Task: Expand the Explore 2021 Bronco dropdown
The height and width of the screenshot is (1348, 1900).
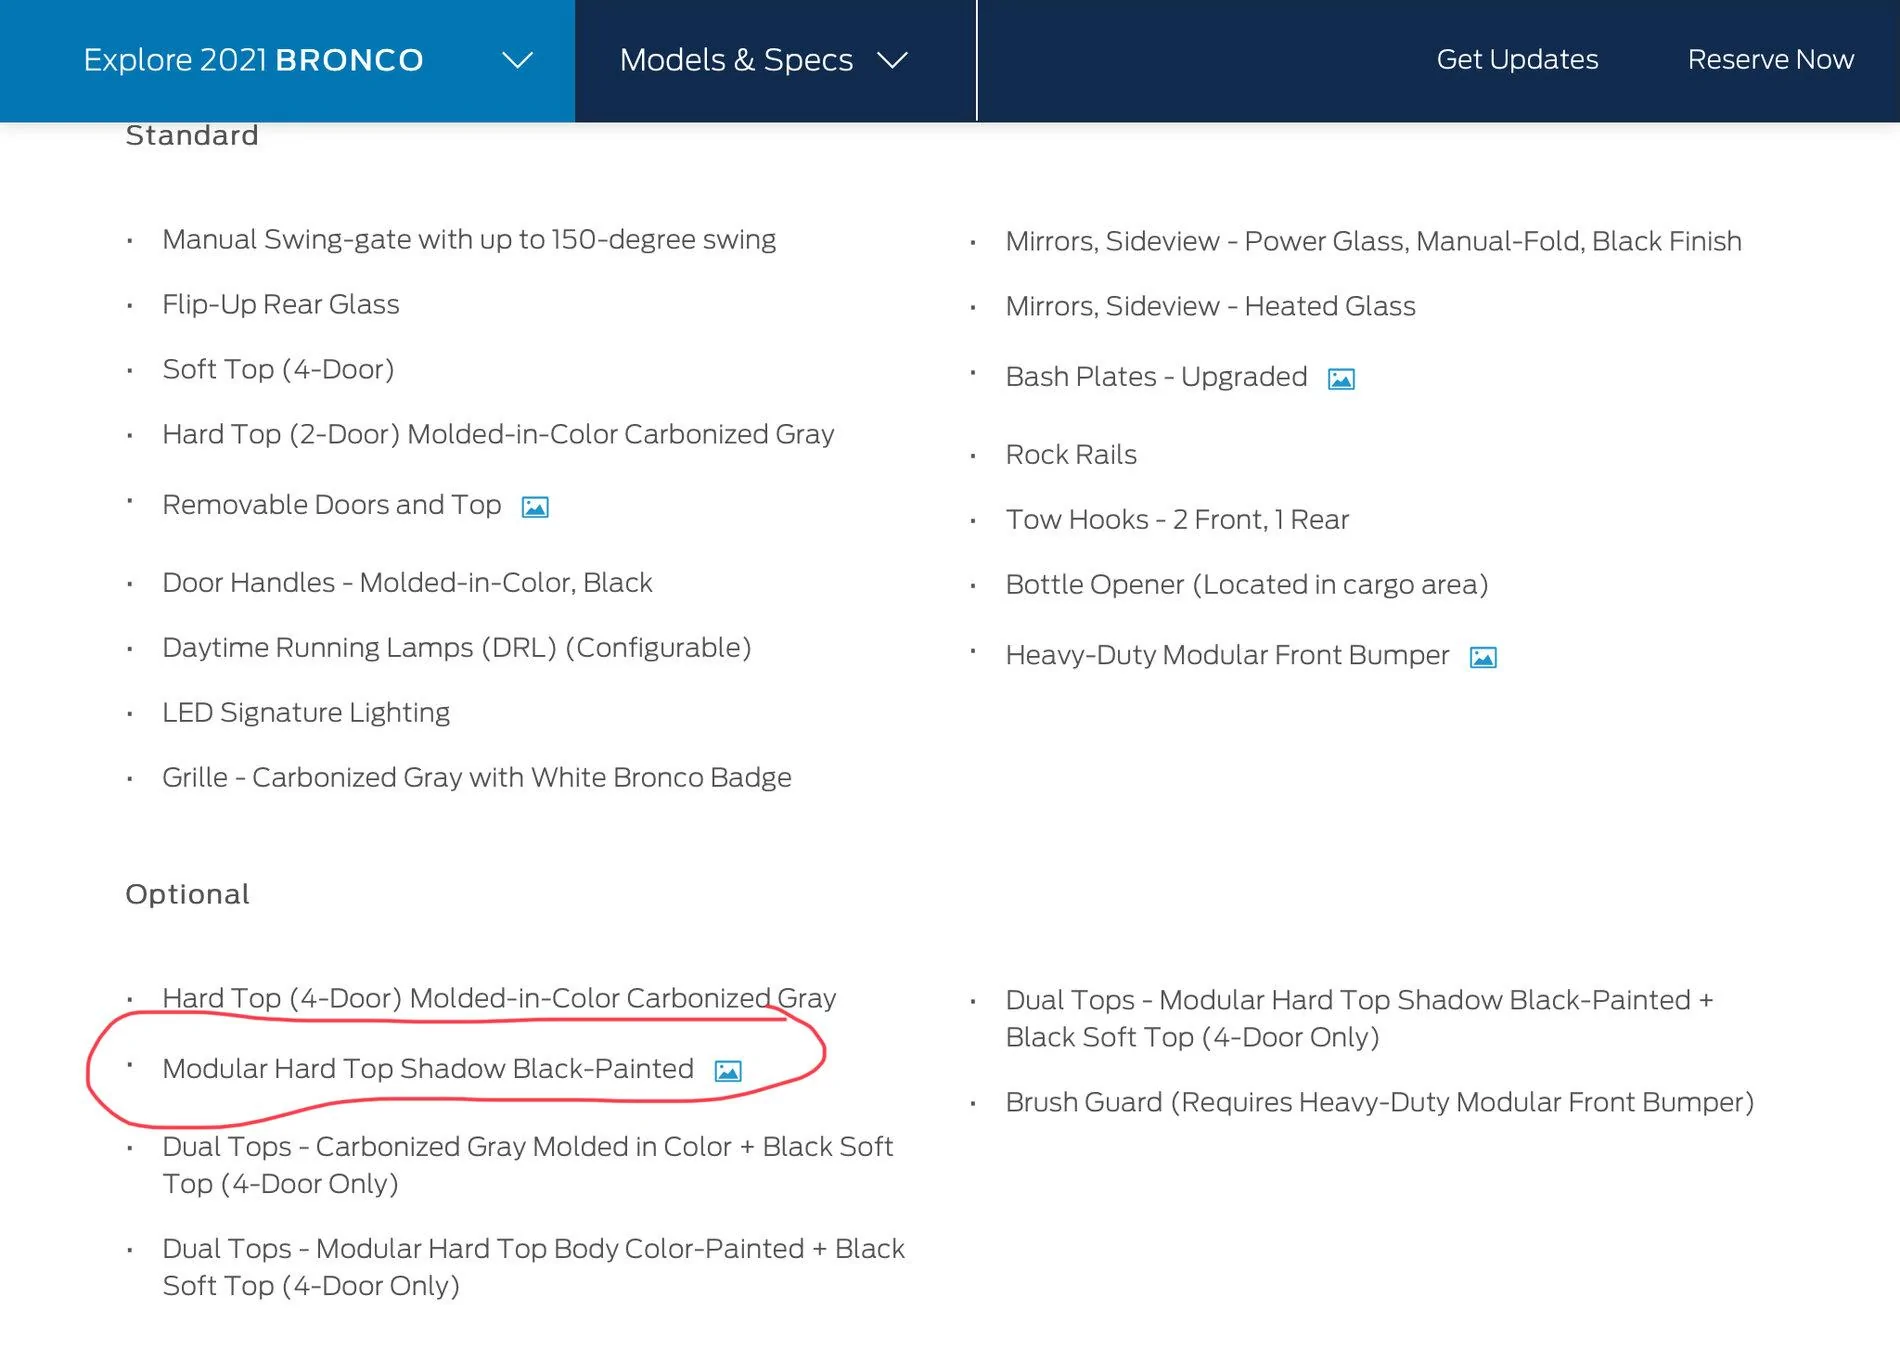Action: (x=517, y=60)
